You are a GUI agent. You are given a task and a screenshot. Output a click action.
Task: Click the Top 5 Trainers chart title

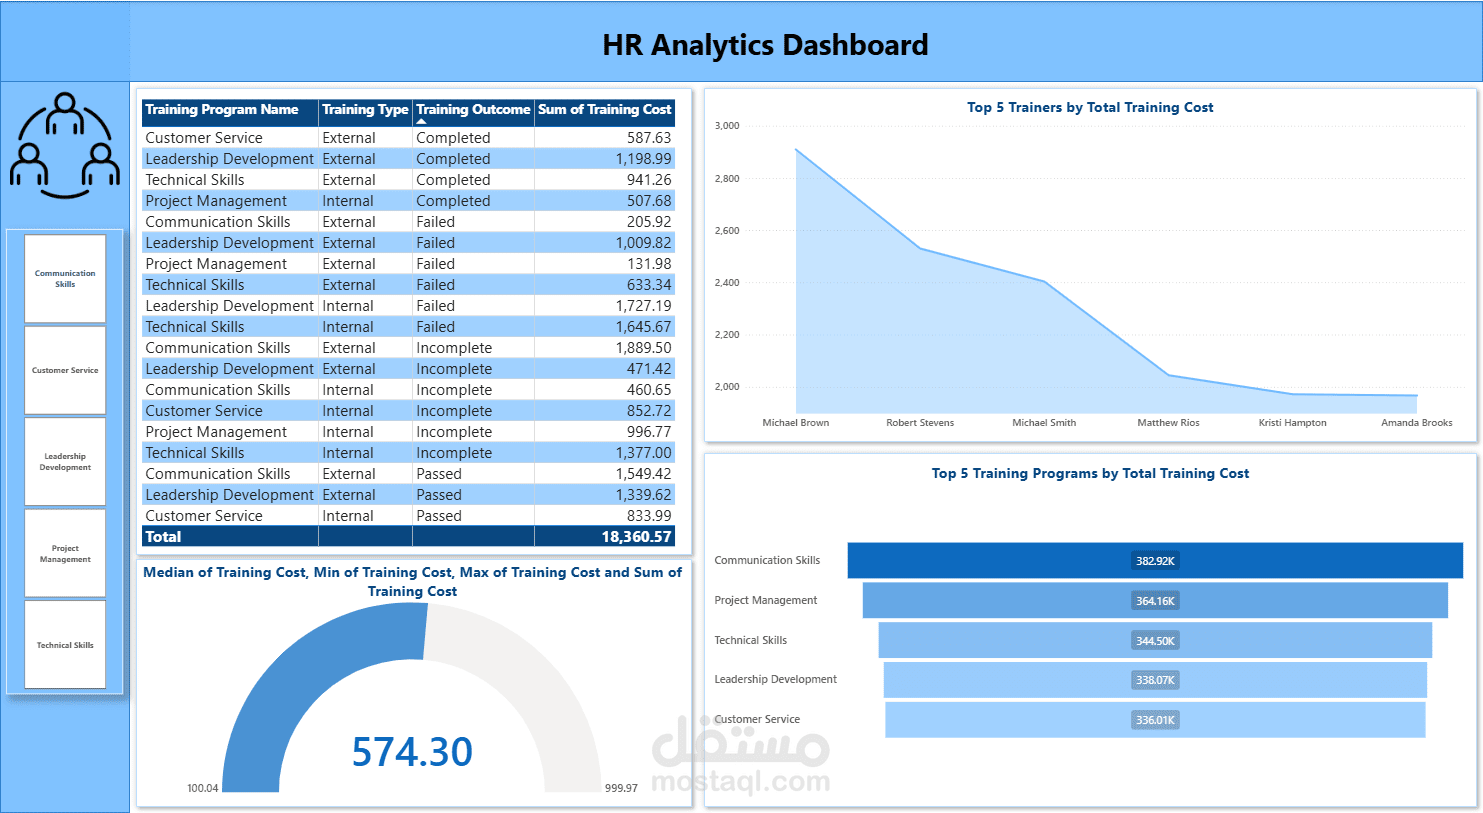tap(1090, 108)
